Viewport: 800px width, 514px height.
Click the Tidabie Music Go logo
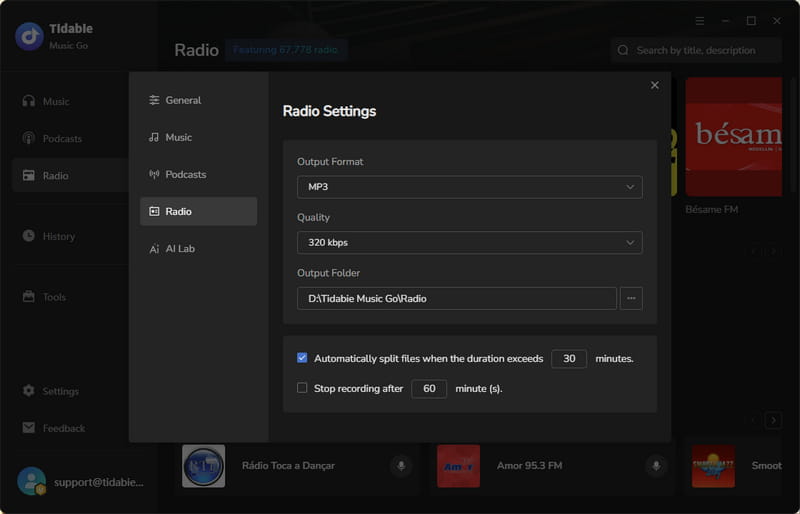point(30,36)
